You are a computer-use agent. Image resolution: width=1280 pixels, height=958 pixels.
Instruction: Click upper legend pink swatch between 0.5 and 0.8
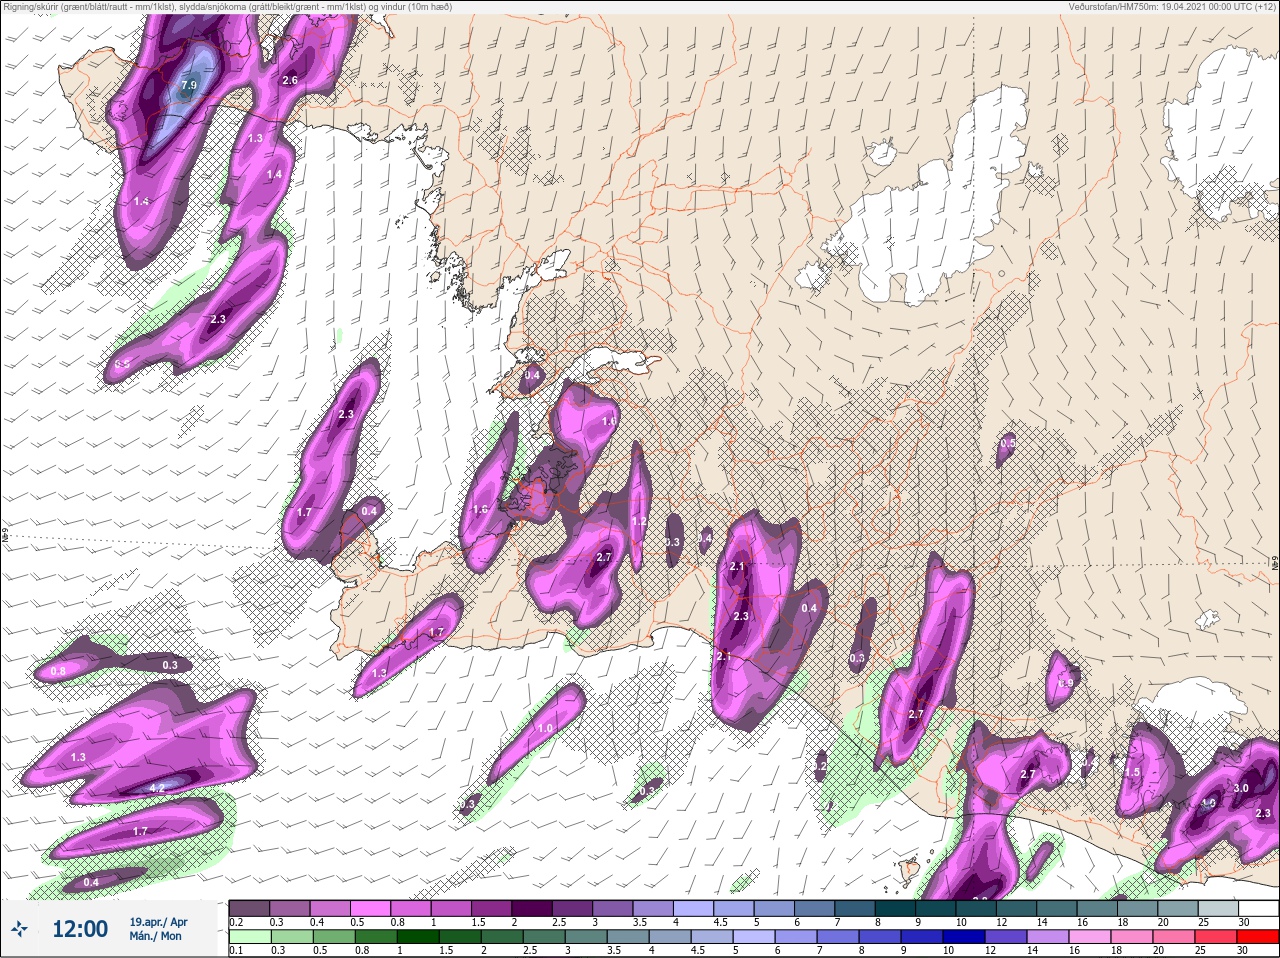[371, 908]
